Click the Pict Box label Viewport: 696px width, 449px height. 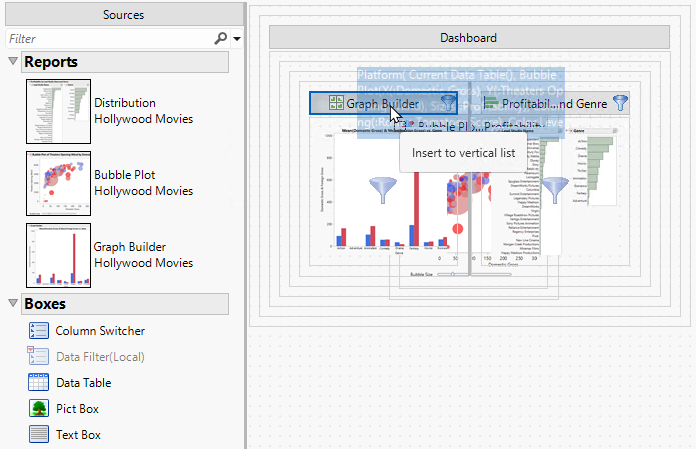point(77,409)
